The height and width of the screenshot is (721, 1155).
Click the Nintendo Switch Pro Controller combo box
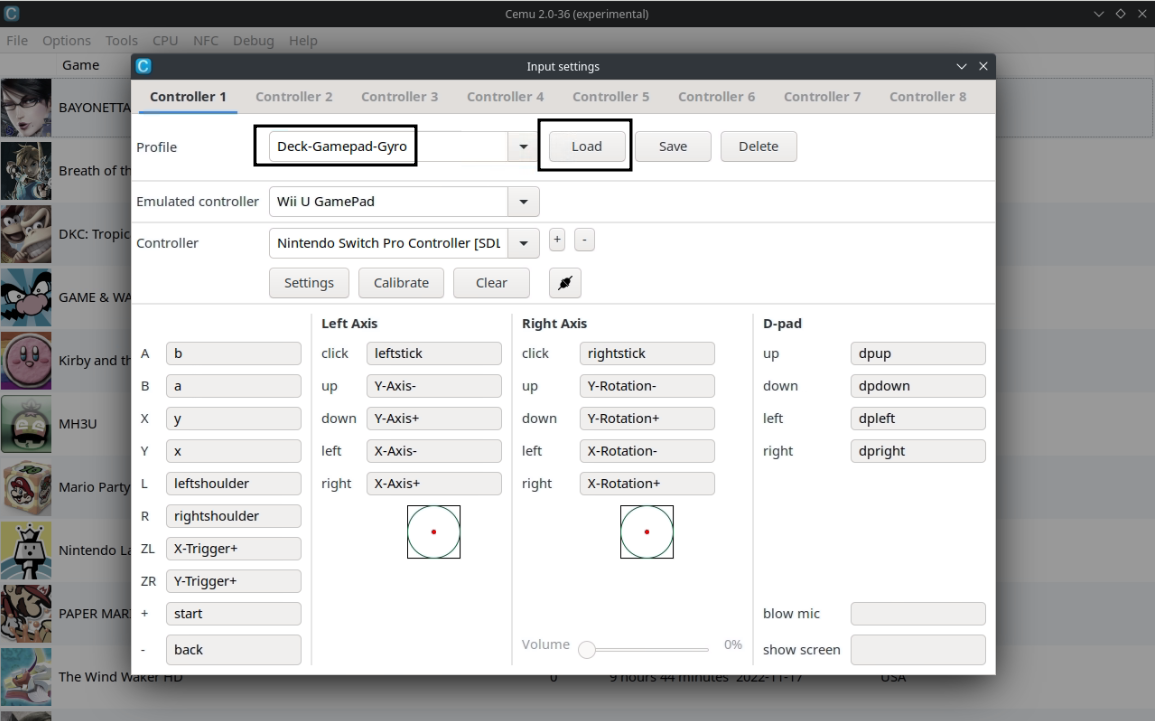coord(404,243)
